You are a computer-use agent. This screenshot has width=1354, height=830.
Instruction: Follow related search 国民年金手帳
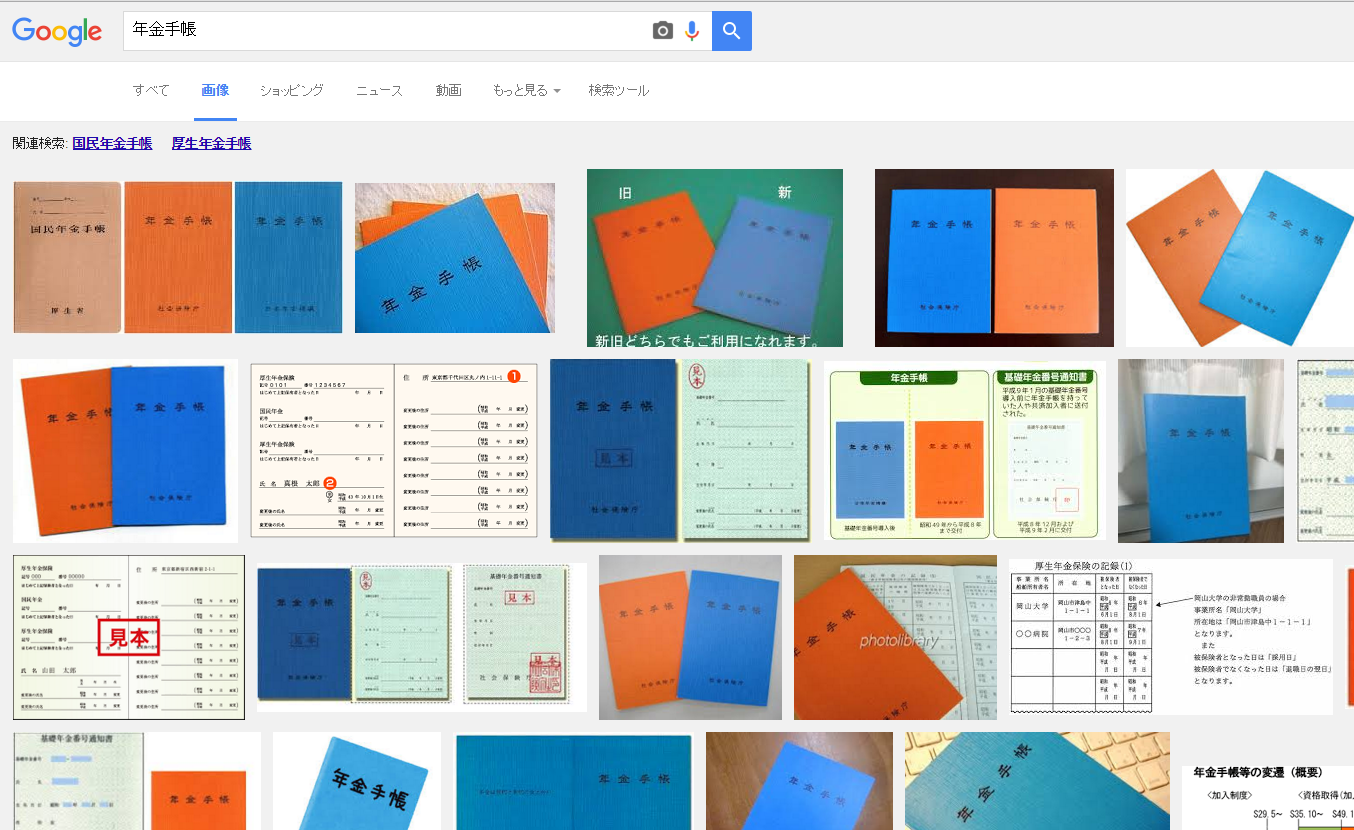tap(112, 144)
